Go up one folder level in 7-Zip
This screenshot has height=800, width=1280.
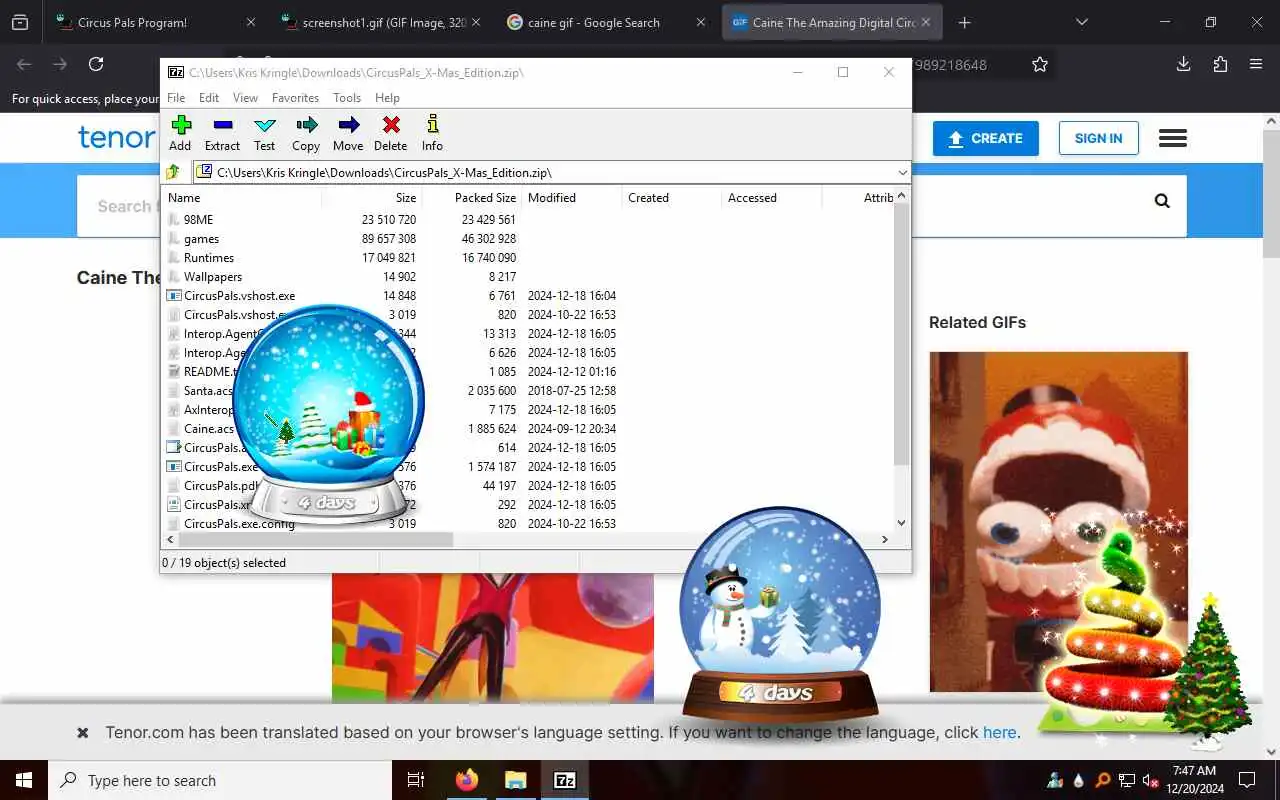tap(174, 172)
